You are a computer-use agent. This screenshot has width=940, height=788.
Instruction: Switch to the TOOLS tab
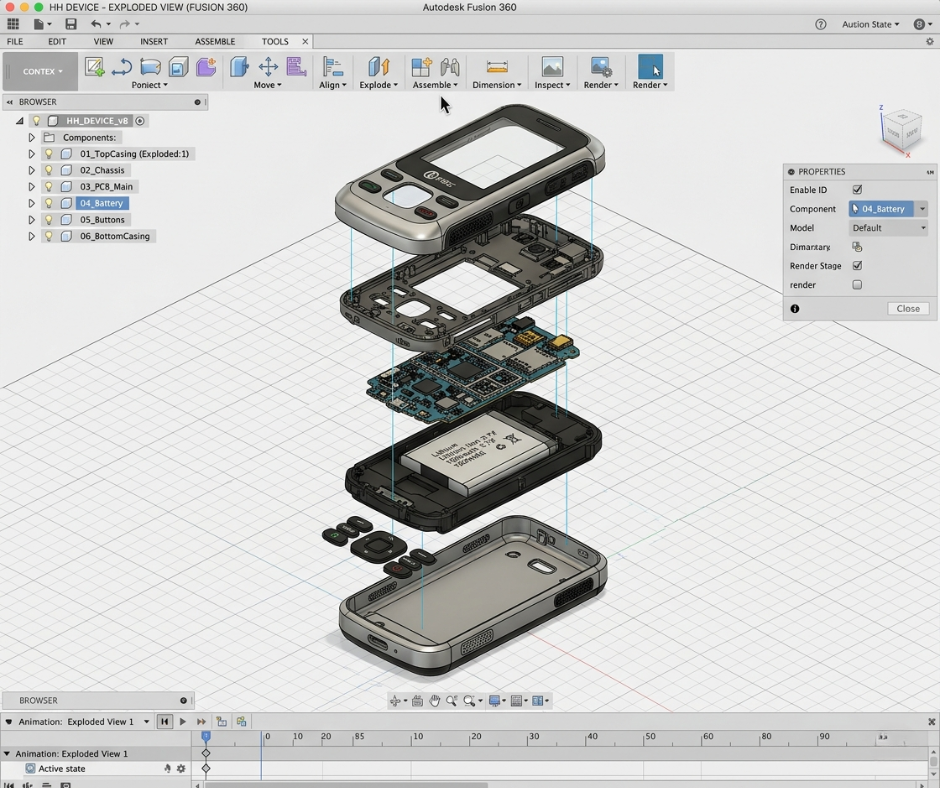pos(275,41)
